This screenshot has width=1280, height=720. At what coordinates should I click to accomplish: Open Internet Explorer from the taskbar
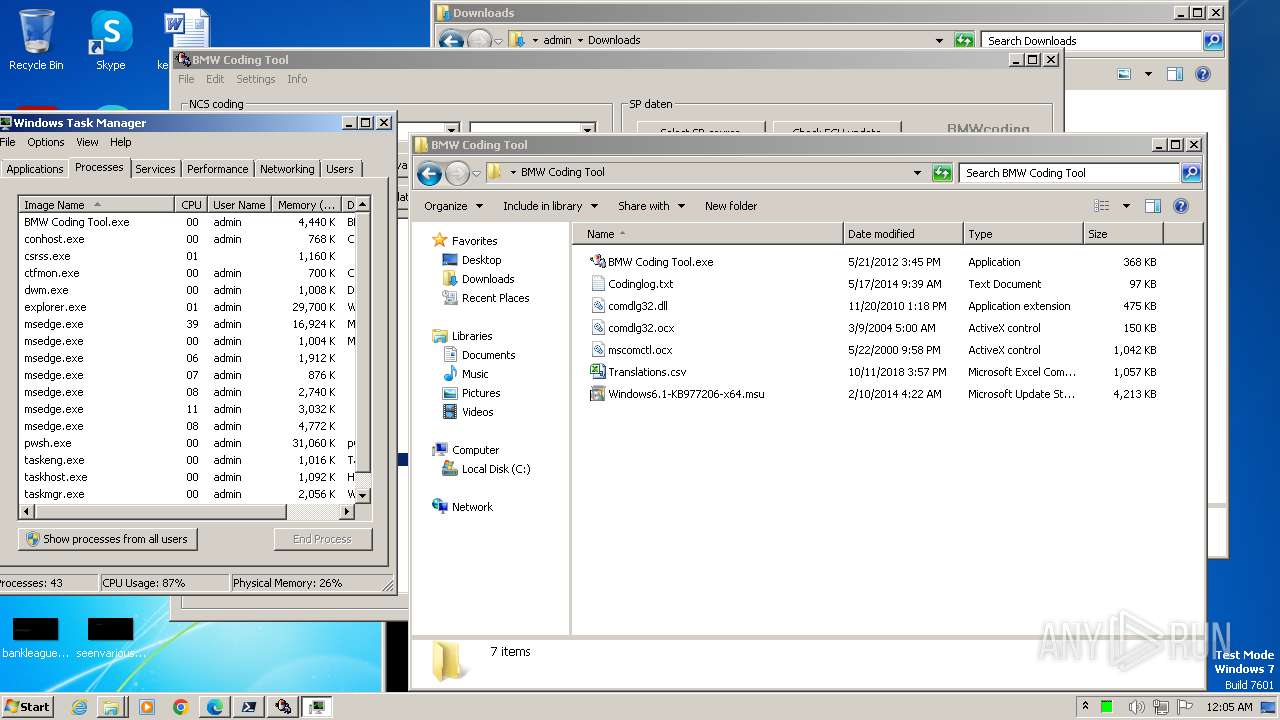tap(79, 707)
